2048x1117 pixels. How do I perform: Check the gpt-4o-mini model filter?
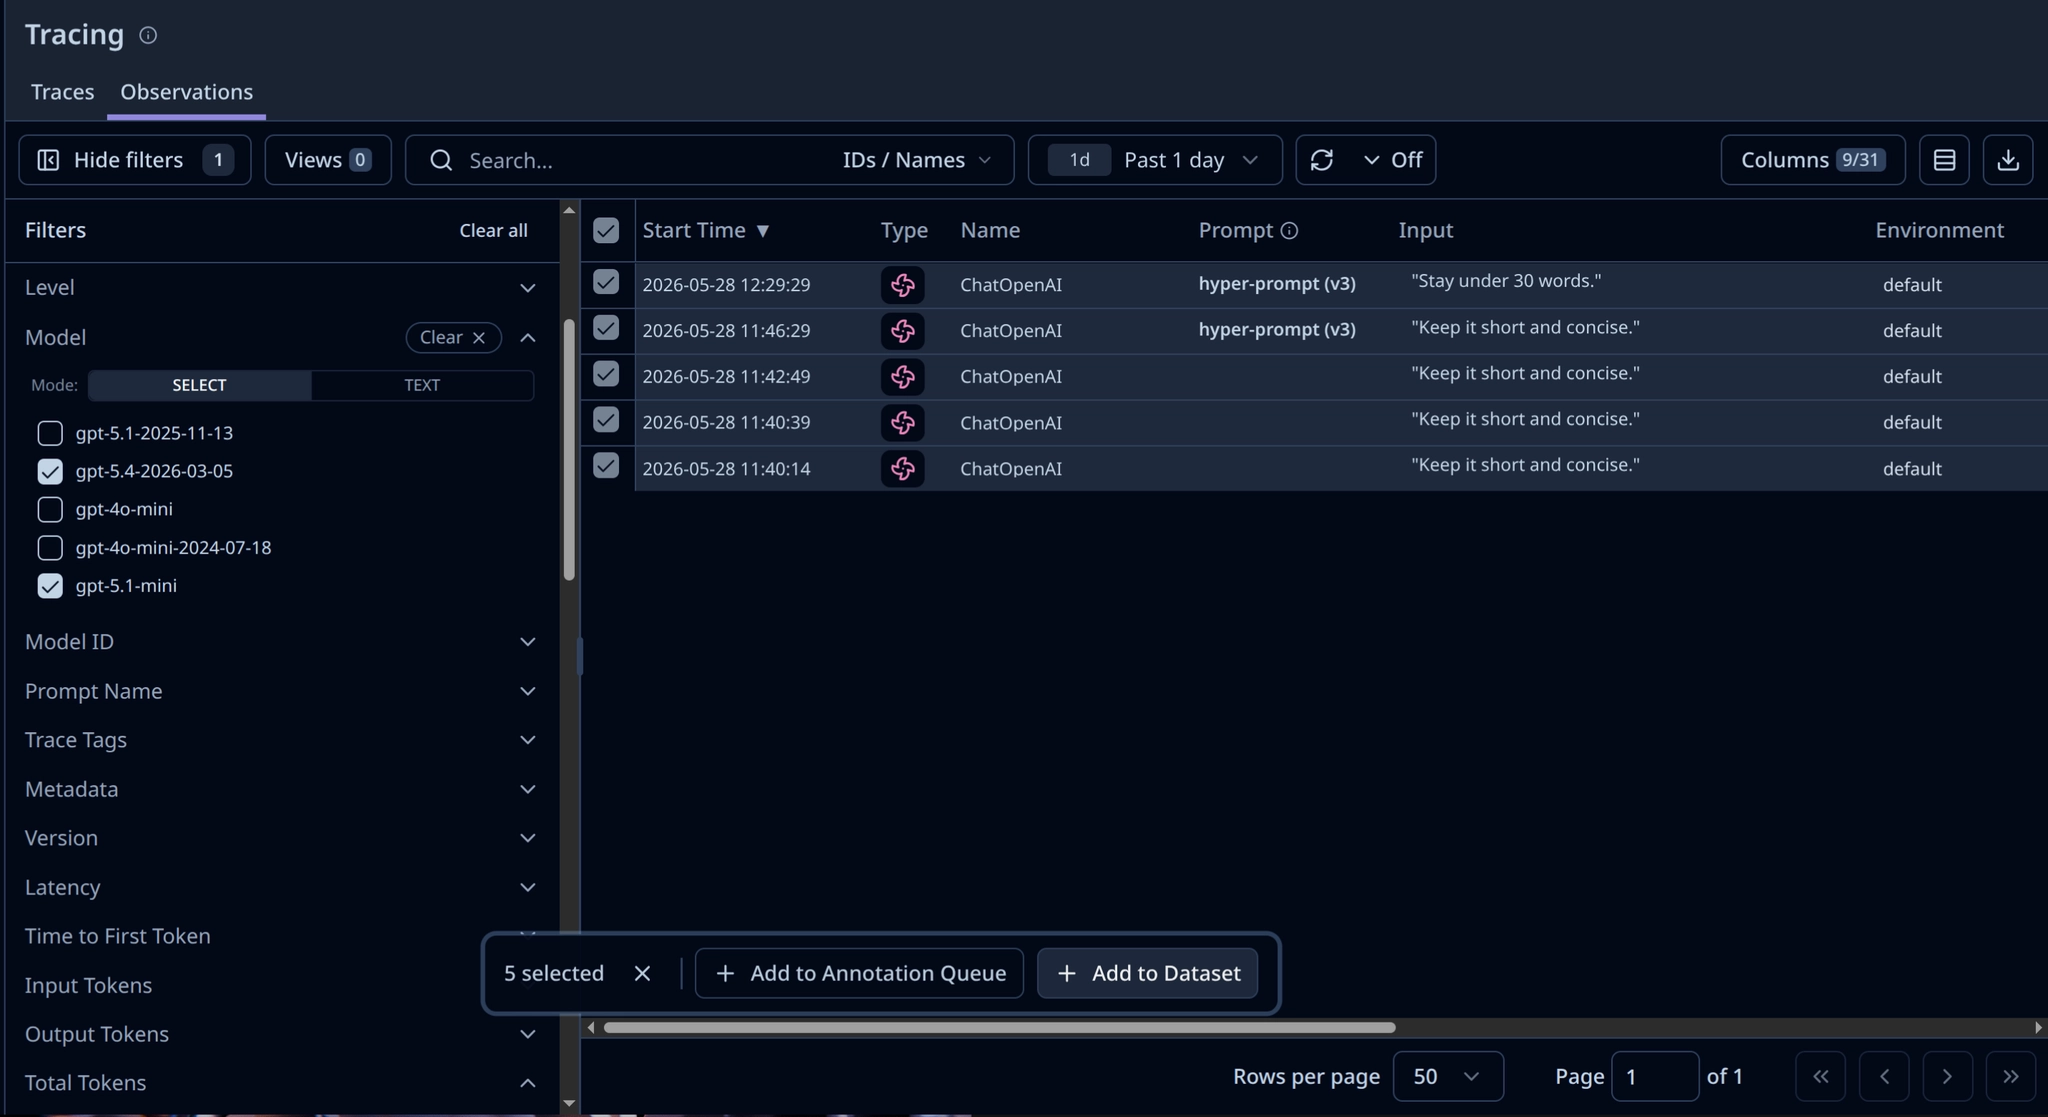click(x=50, y=509)
